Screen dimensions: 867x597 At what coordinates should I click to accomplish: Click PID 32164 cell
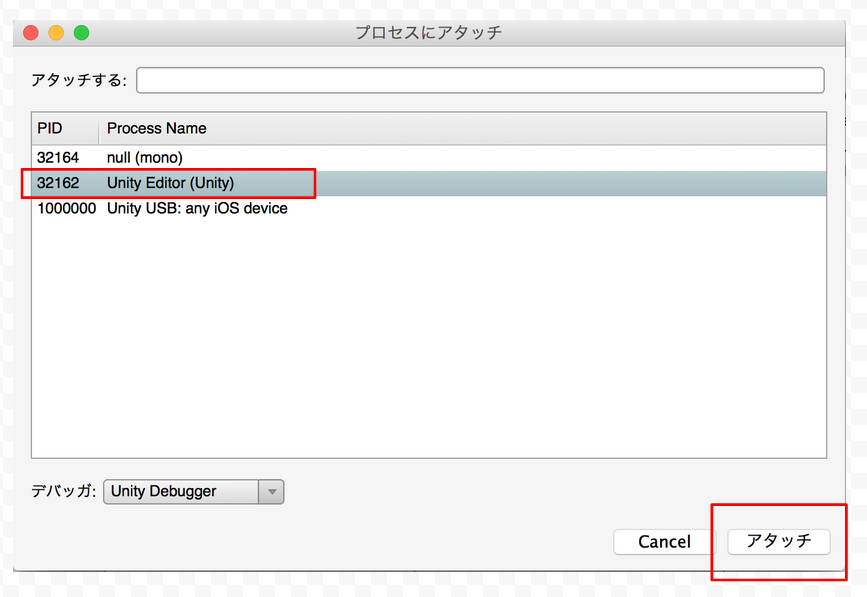click(x=58, y=158)
